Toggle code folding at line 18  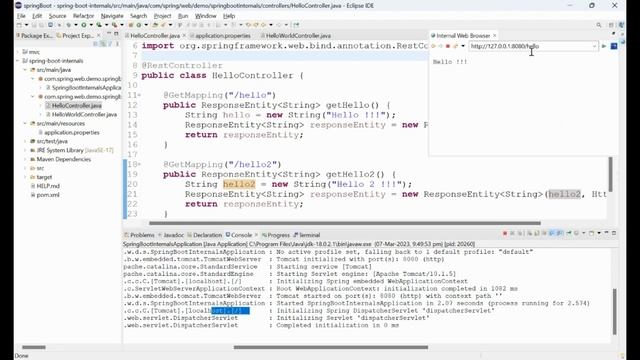click(140, 164)
